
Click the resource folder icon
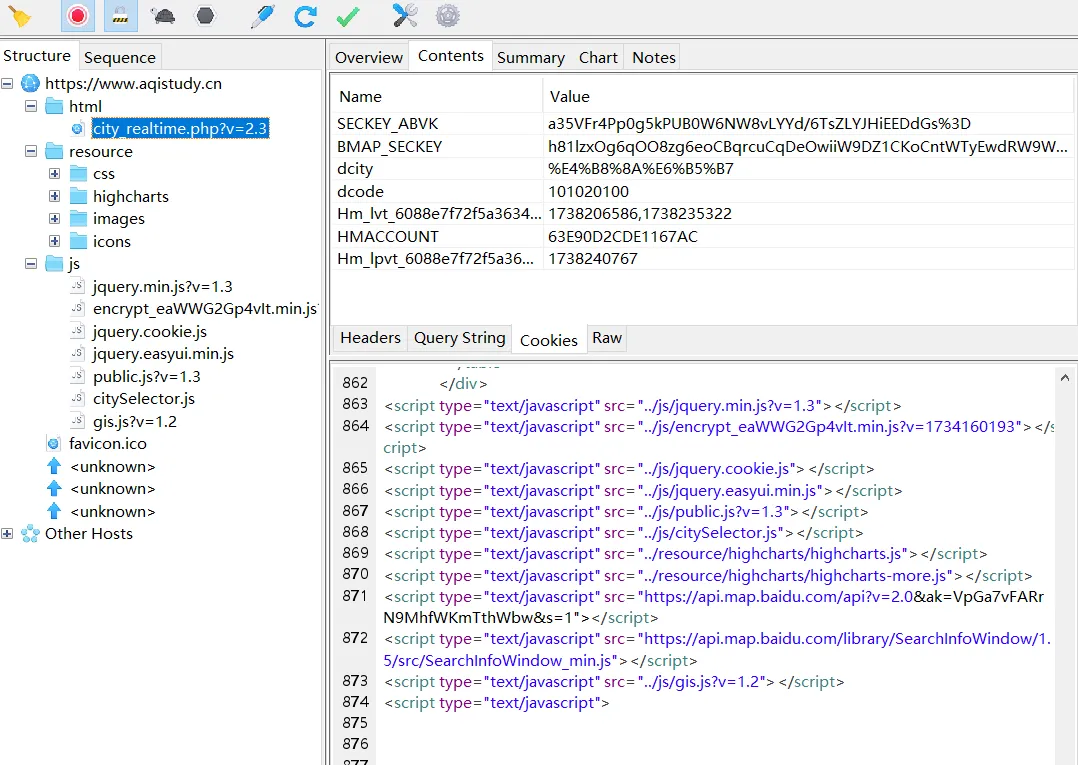tap(54, 151)
